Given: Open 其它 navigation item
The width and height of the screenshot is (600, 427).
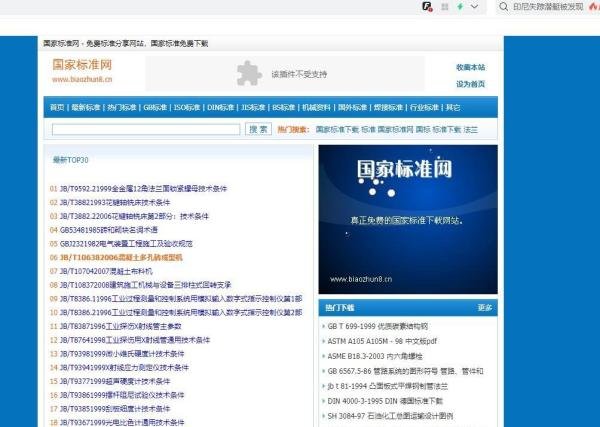Looking at the screenshot, I should point(453,108).
